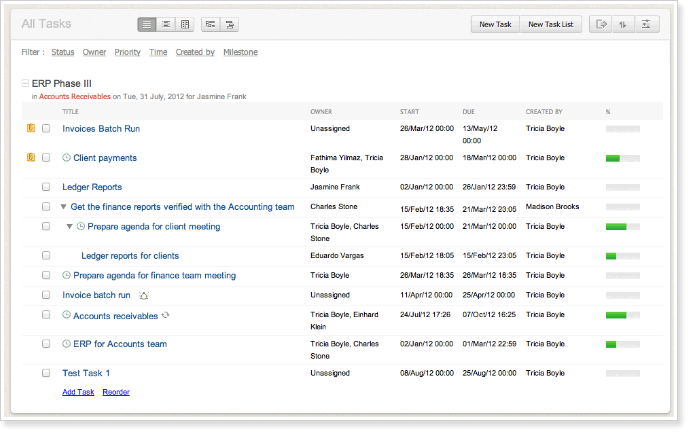The width and height of the screenshot is (688, 434).
Task: Open the Accounts Receivables milestone link
Action: (75, 97)
